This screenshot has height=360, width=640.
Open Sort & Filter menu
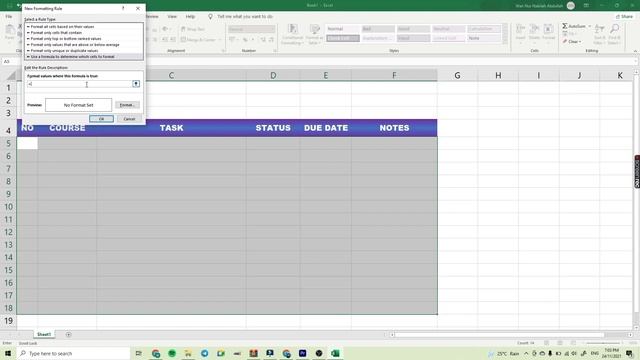599,35
